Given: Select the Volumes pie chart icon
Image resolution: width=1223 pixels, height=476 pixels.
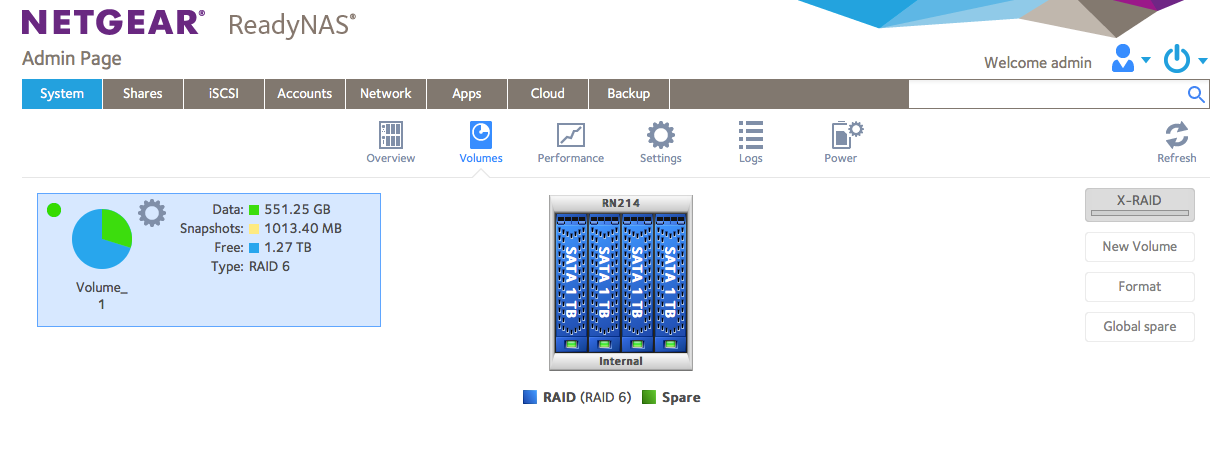Looking at the screenshot, I should click(480, 136).
